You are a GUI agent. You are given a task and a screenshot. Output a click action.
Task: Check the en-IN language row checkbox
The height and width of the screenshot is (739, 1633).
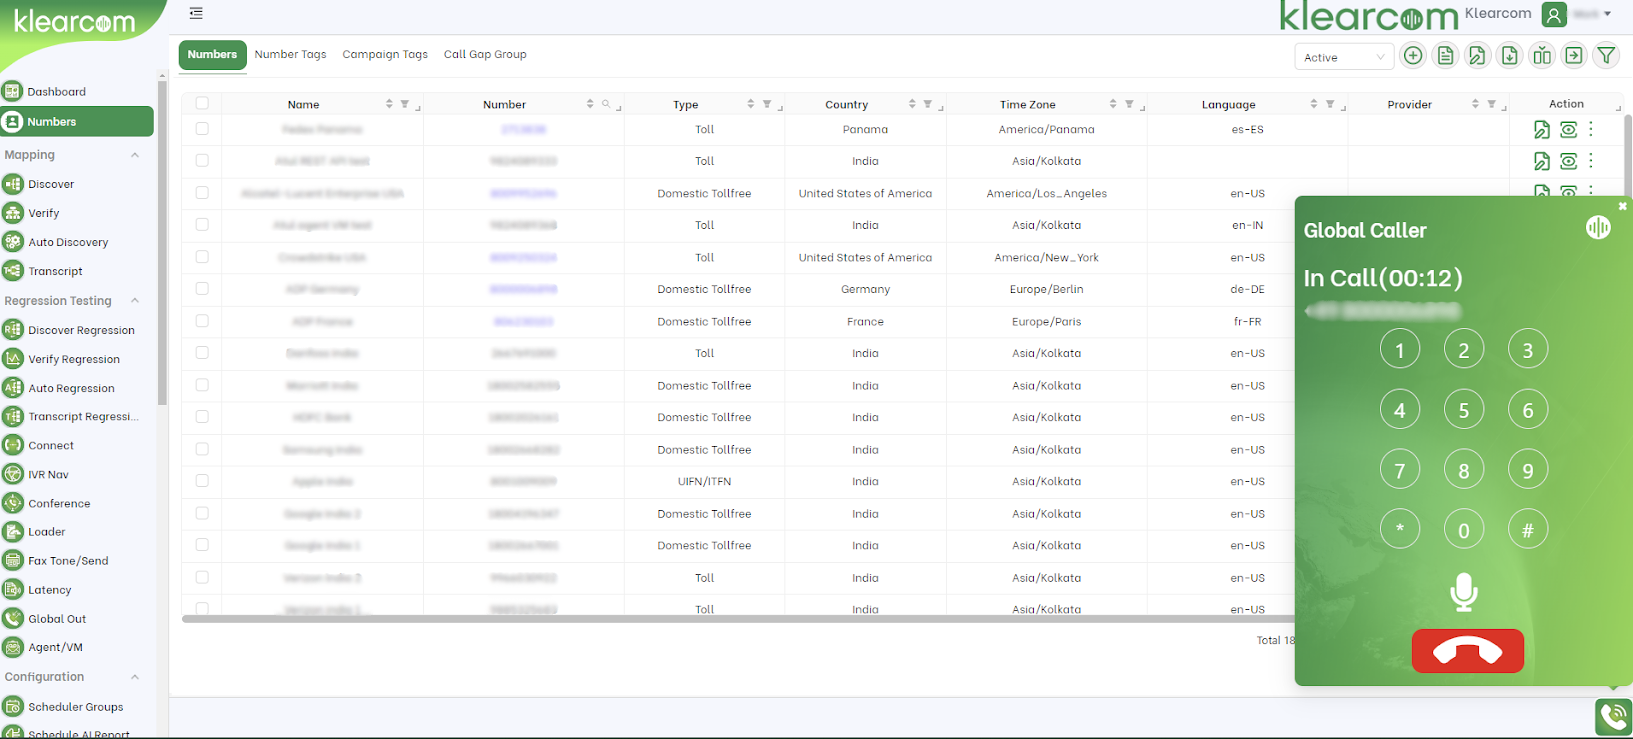(x=202, y=225)
